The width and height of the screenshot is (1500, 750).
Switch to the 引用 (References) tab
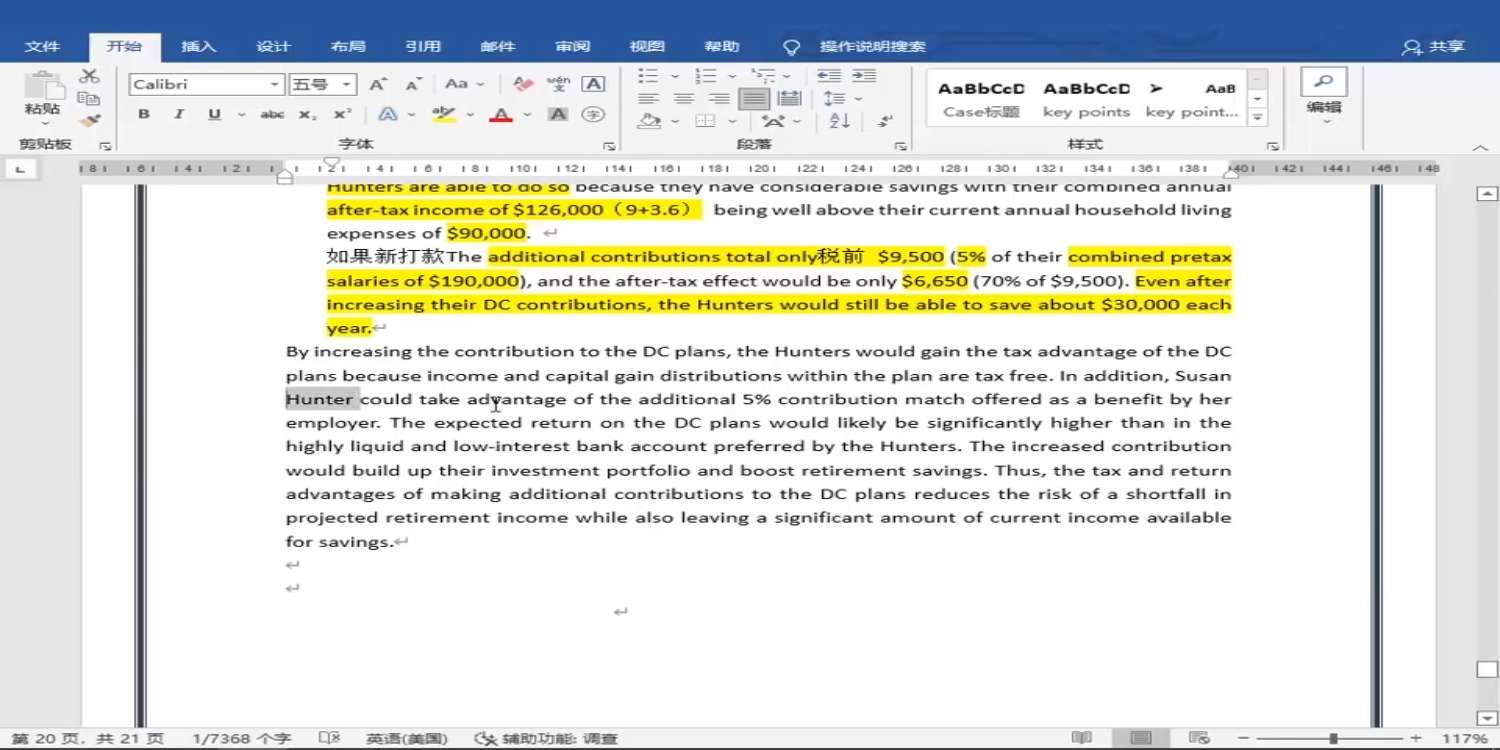coord(423,47)
